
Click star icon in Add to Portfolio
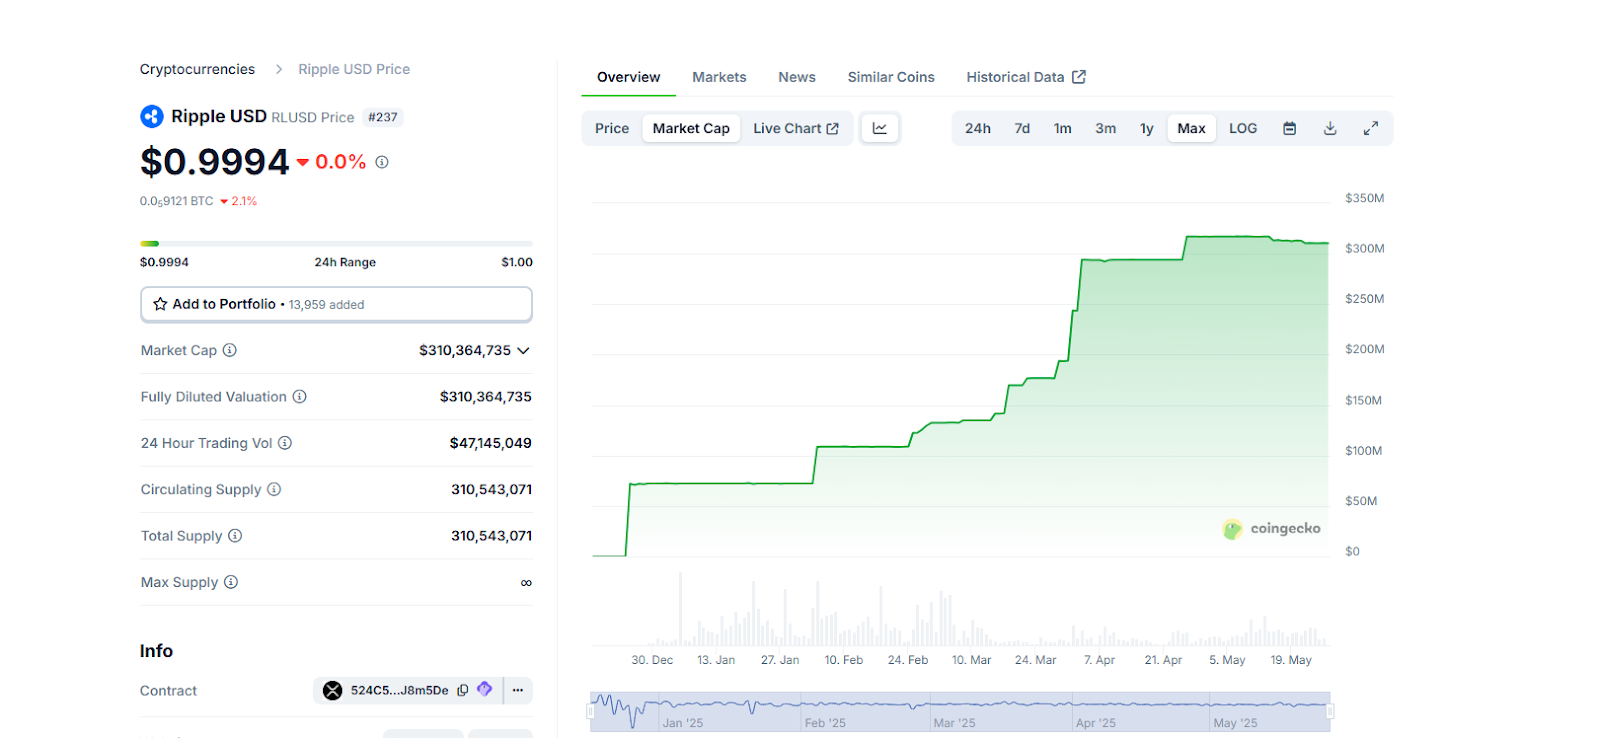pos(160,304)
